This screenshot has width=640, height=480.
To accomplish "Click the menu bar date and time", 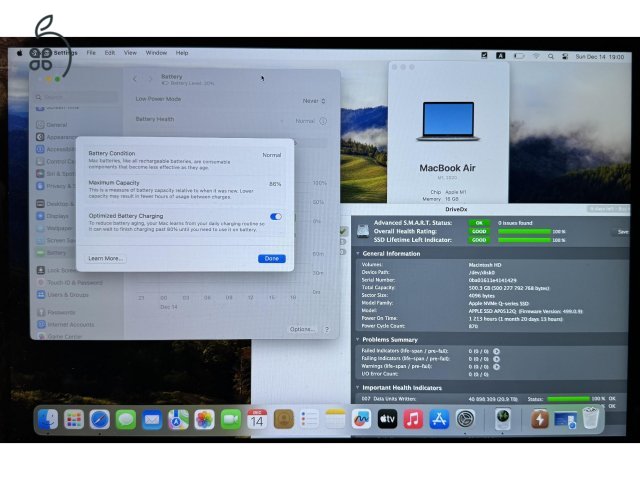I will pos(599,57).
